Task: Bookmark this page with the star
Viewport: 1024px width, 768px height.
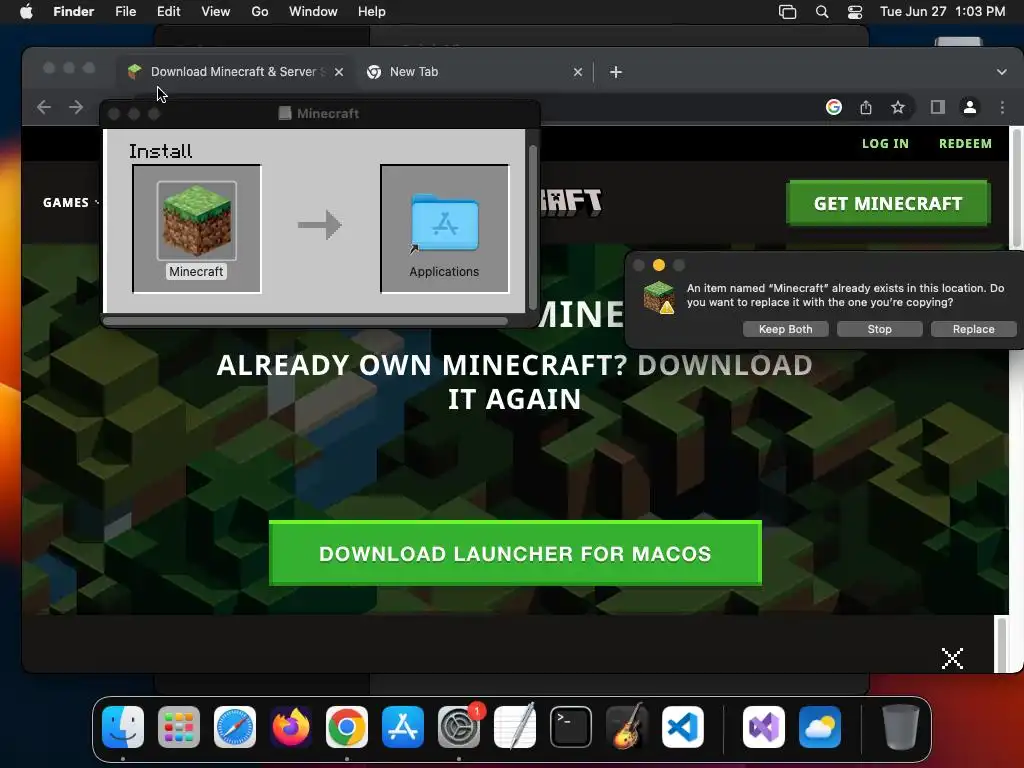Action: (898, 107)
